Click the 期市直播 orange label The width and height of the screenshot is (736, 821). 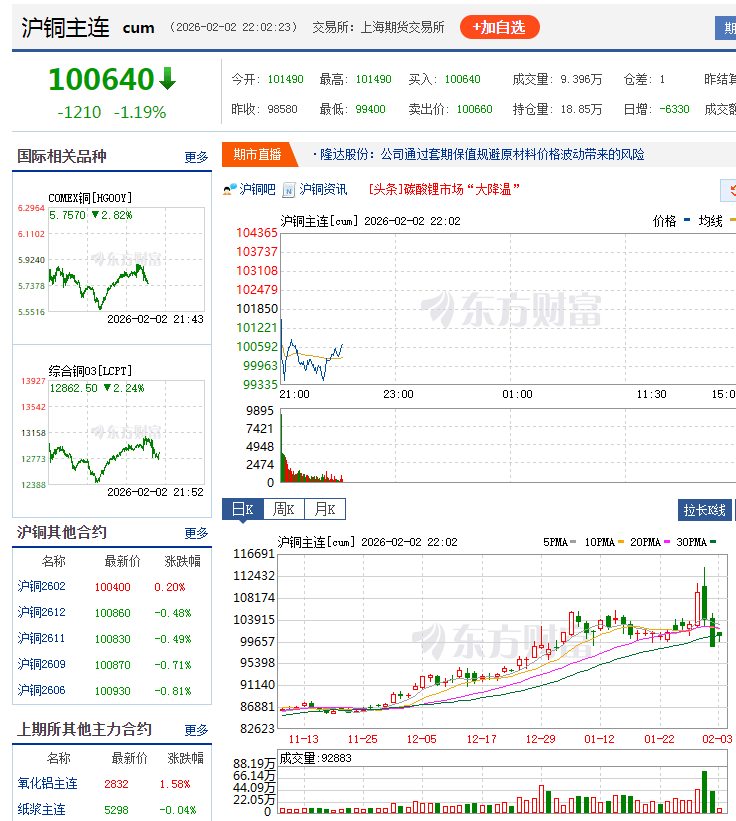click(x=258, y=154)
